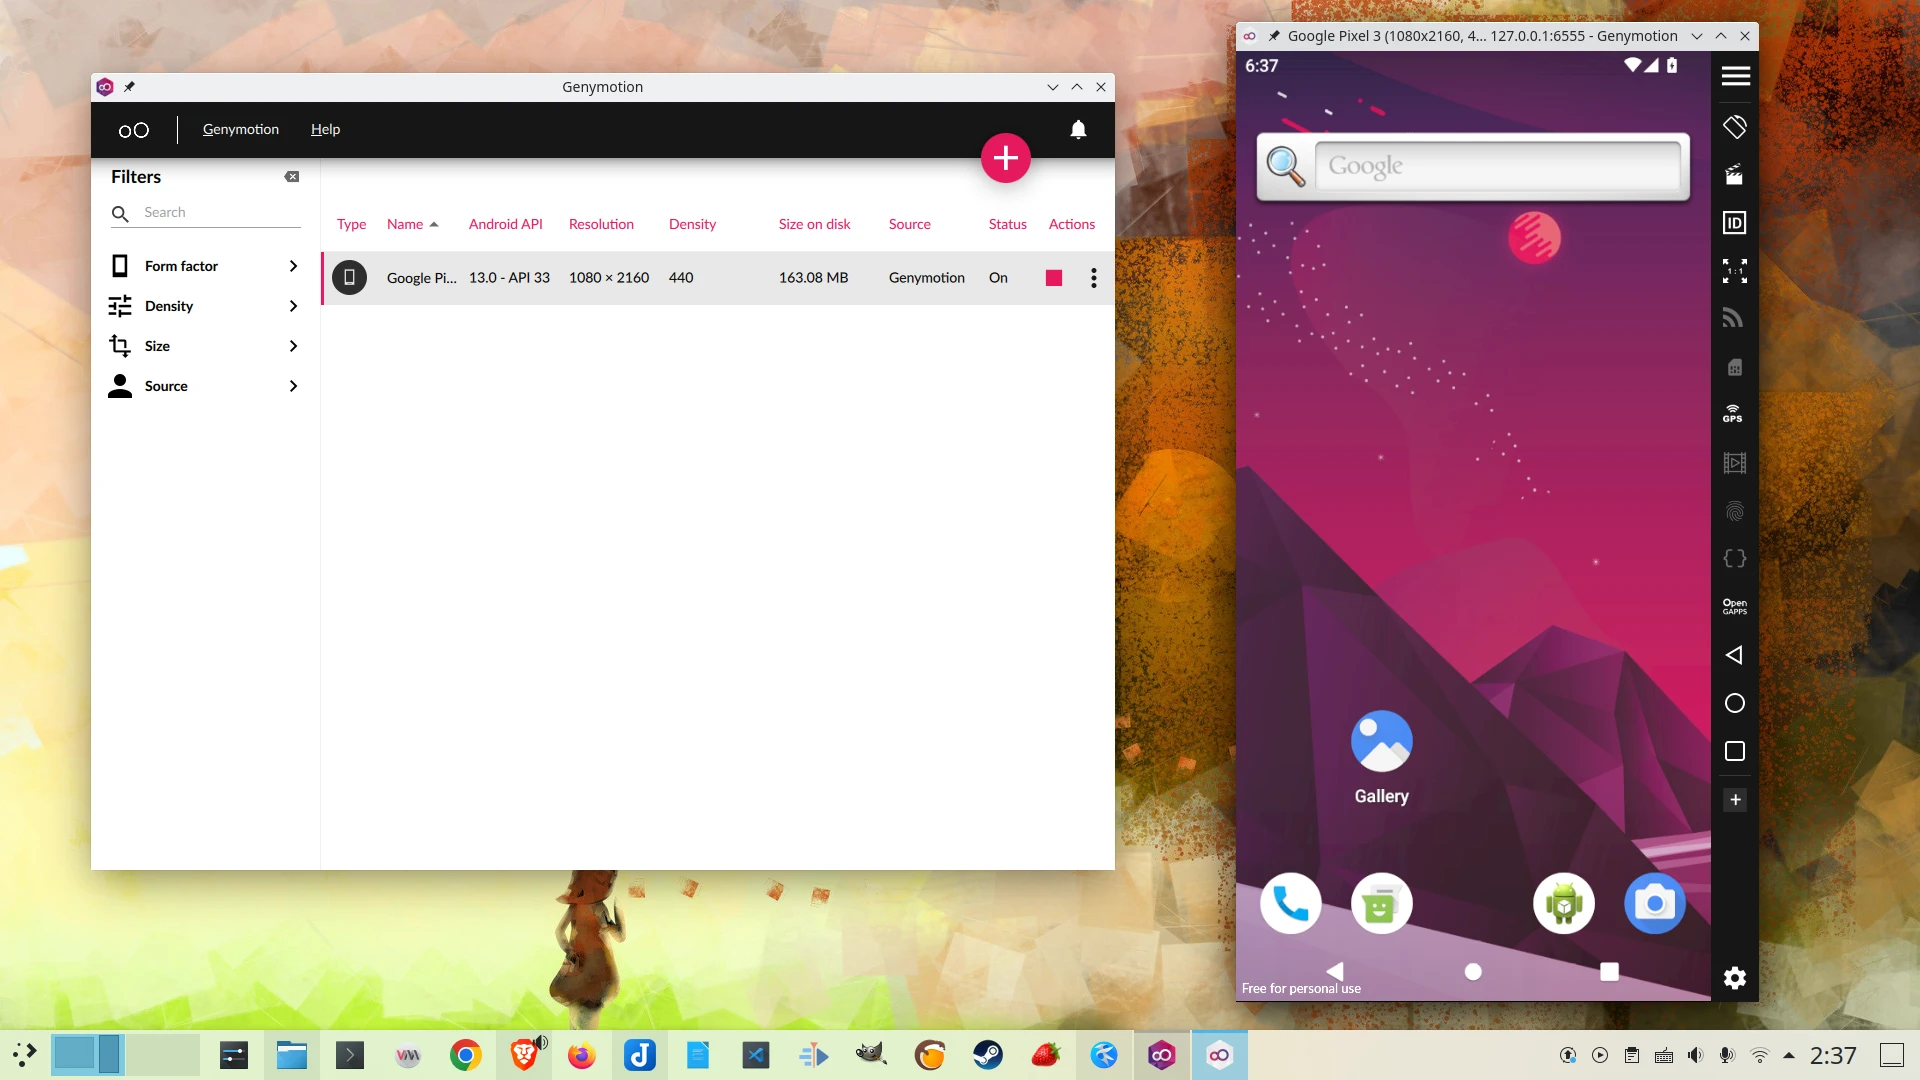
Task: Open notifications bell in Genymotion
Action: (1078, 129)
